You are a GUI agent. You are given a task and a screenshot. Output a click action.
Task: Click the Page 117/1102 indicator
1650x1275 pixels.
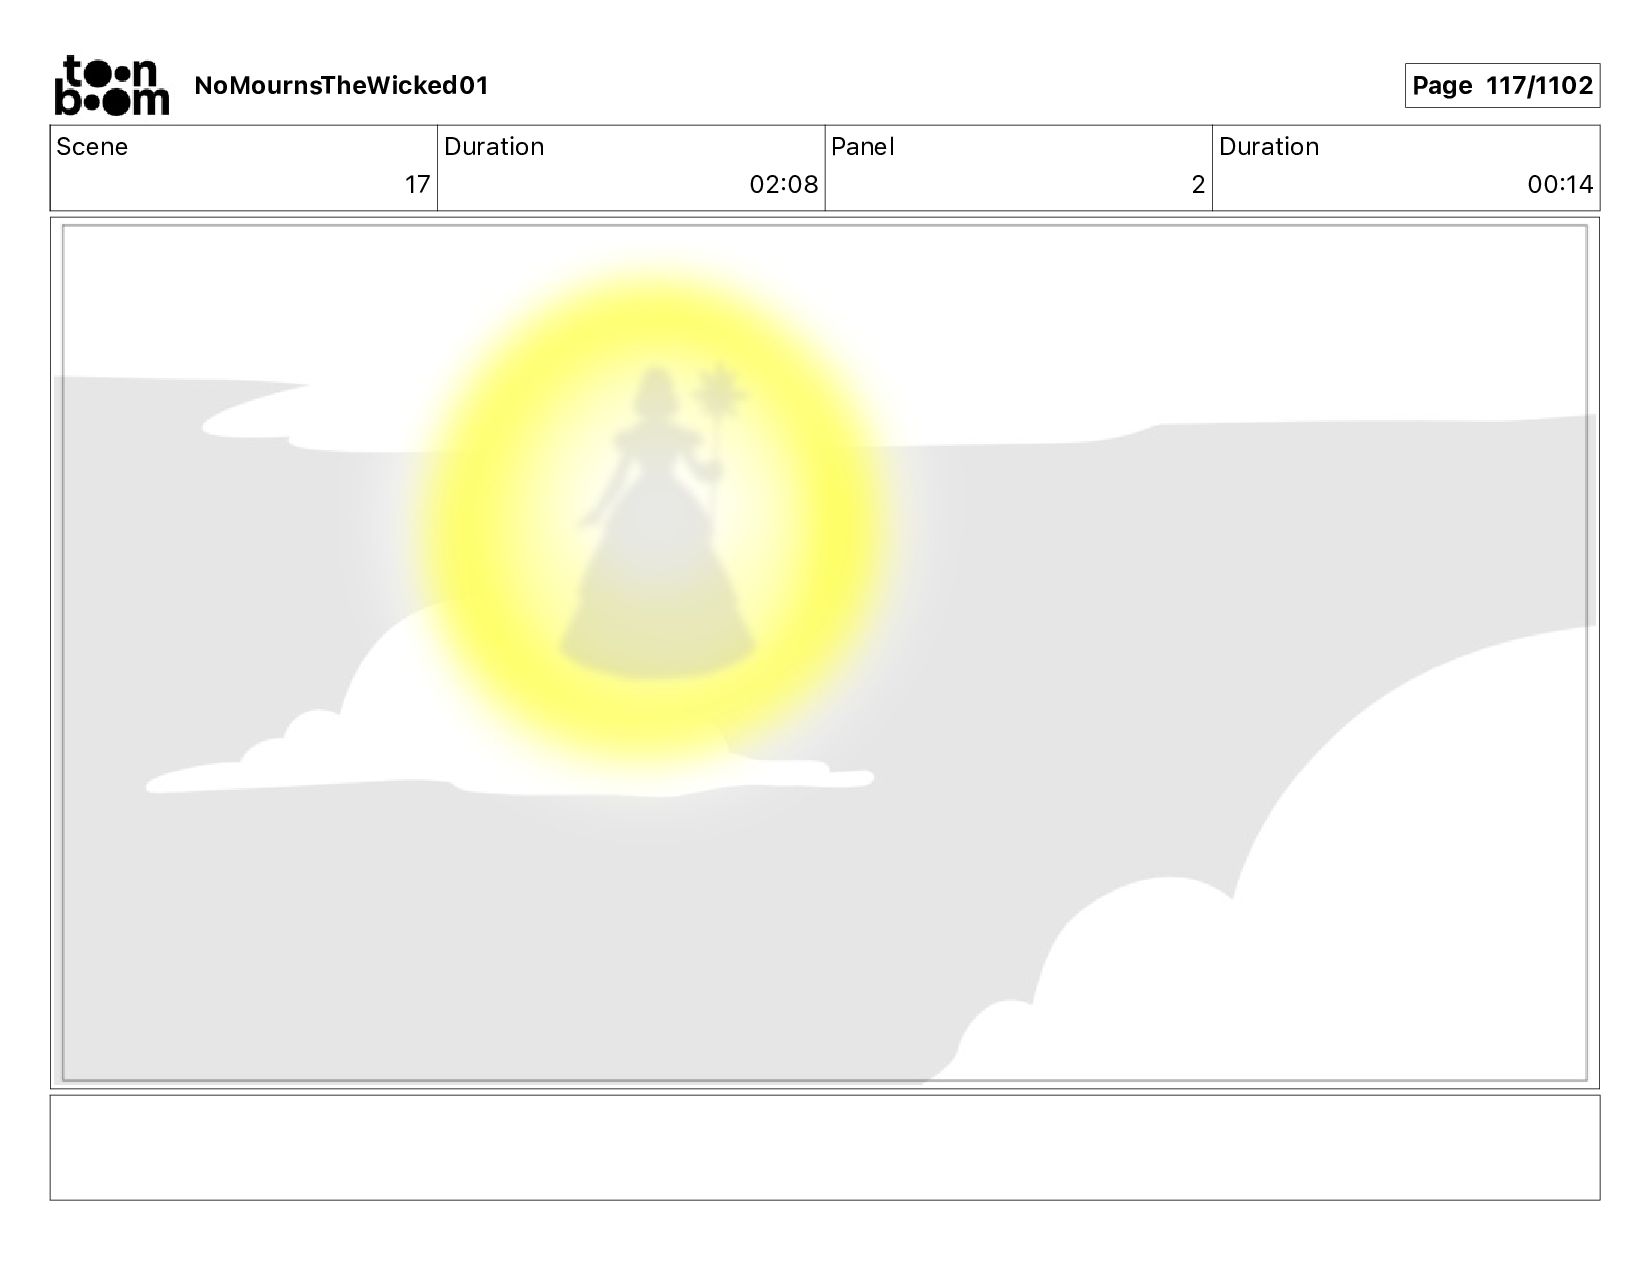[1502, 86]
